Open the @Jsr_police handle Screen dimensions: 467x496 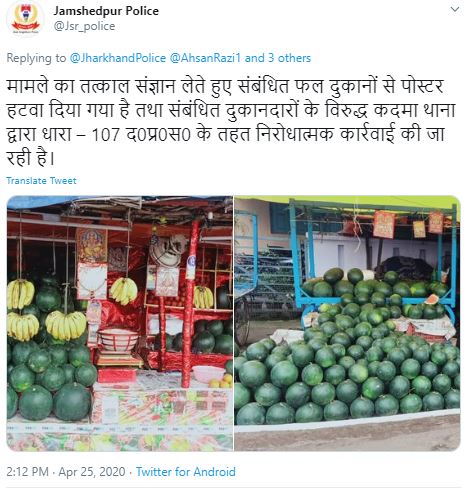click(x=84, y=26)
